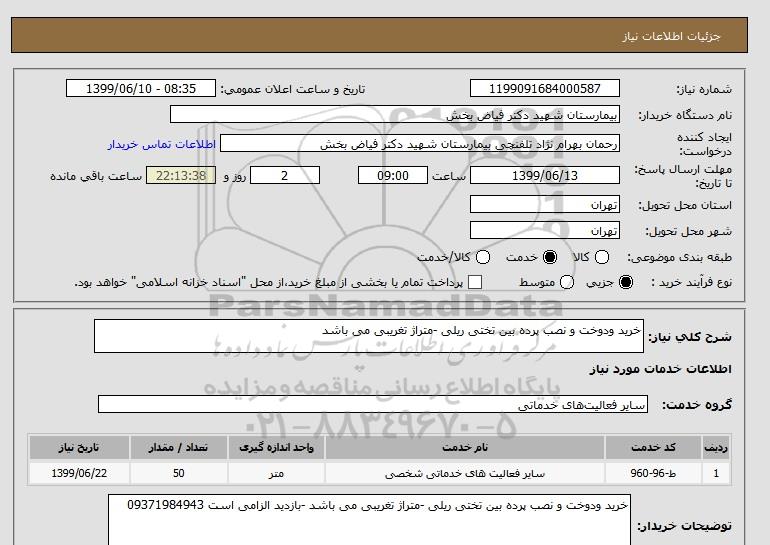Click the buyer notes text area
Screen dimensions: 770x545
(369, 519)
